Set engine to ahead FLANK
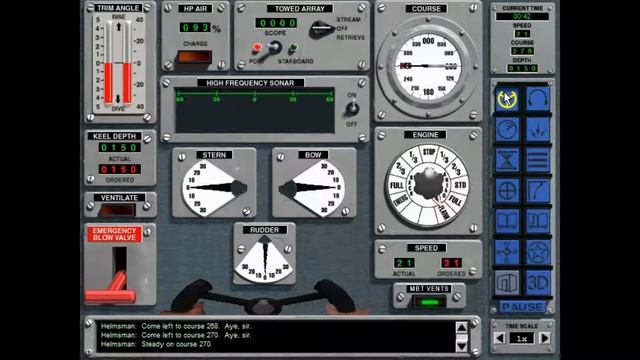This screenshot has height=360, width=640. 444,213
